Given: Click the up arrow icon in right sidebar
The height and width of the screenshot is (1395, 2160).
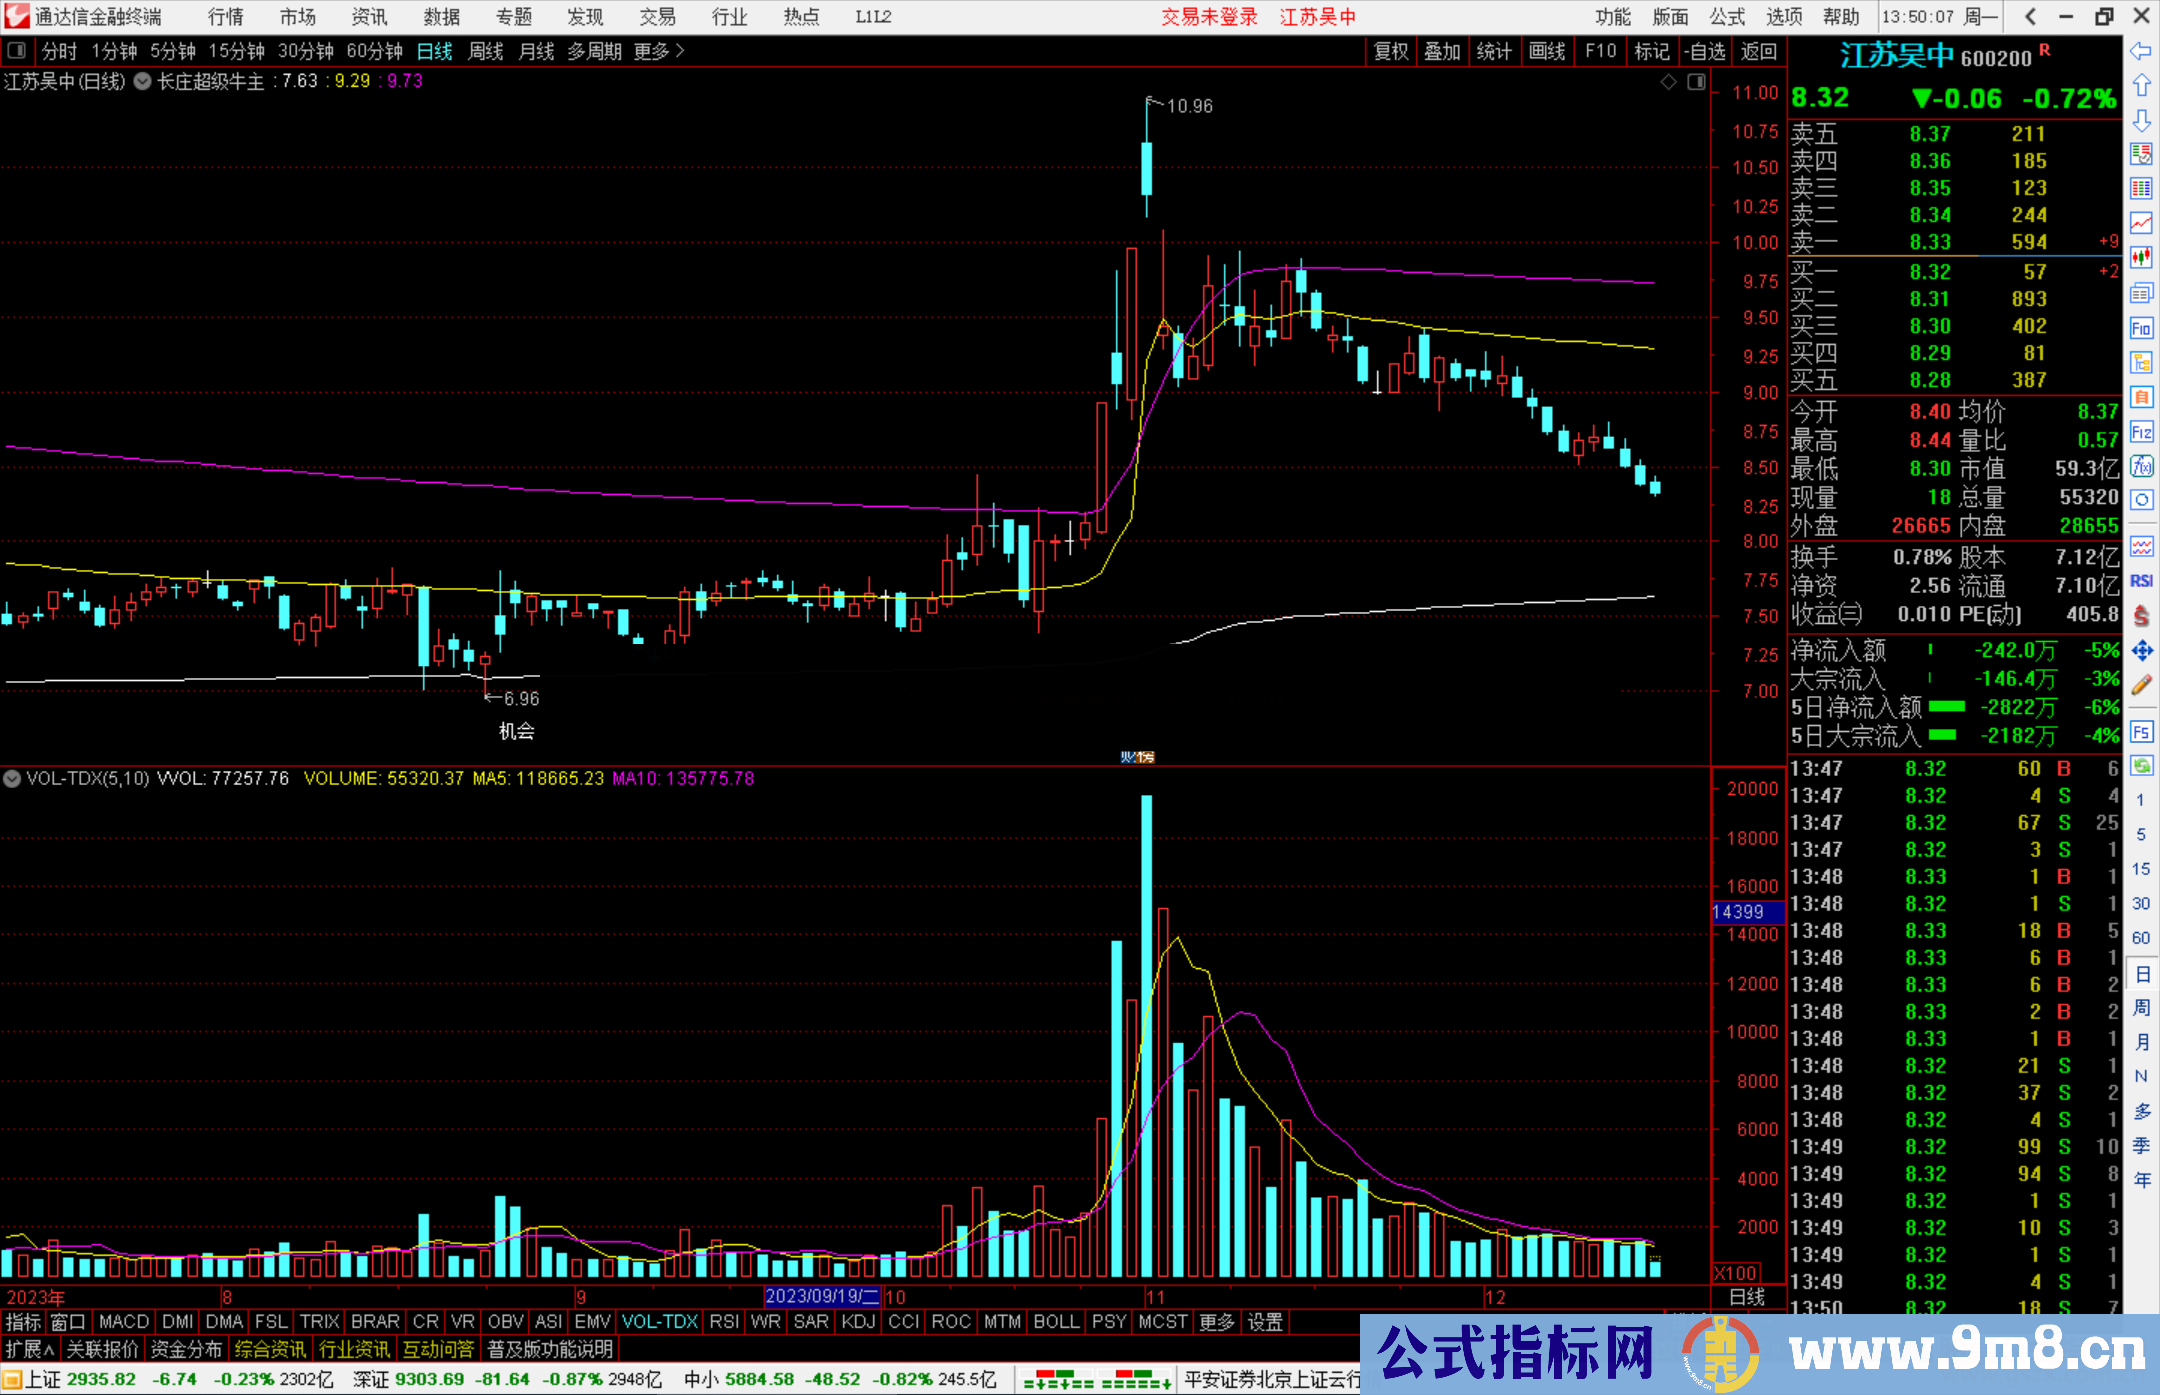Looking at the screenshot, I should tap(2141, 86).
